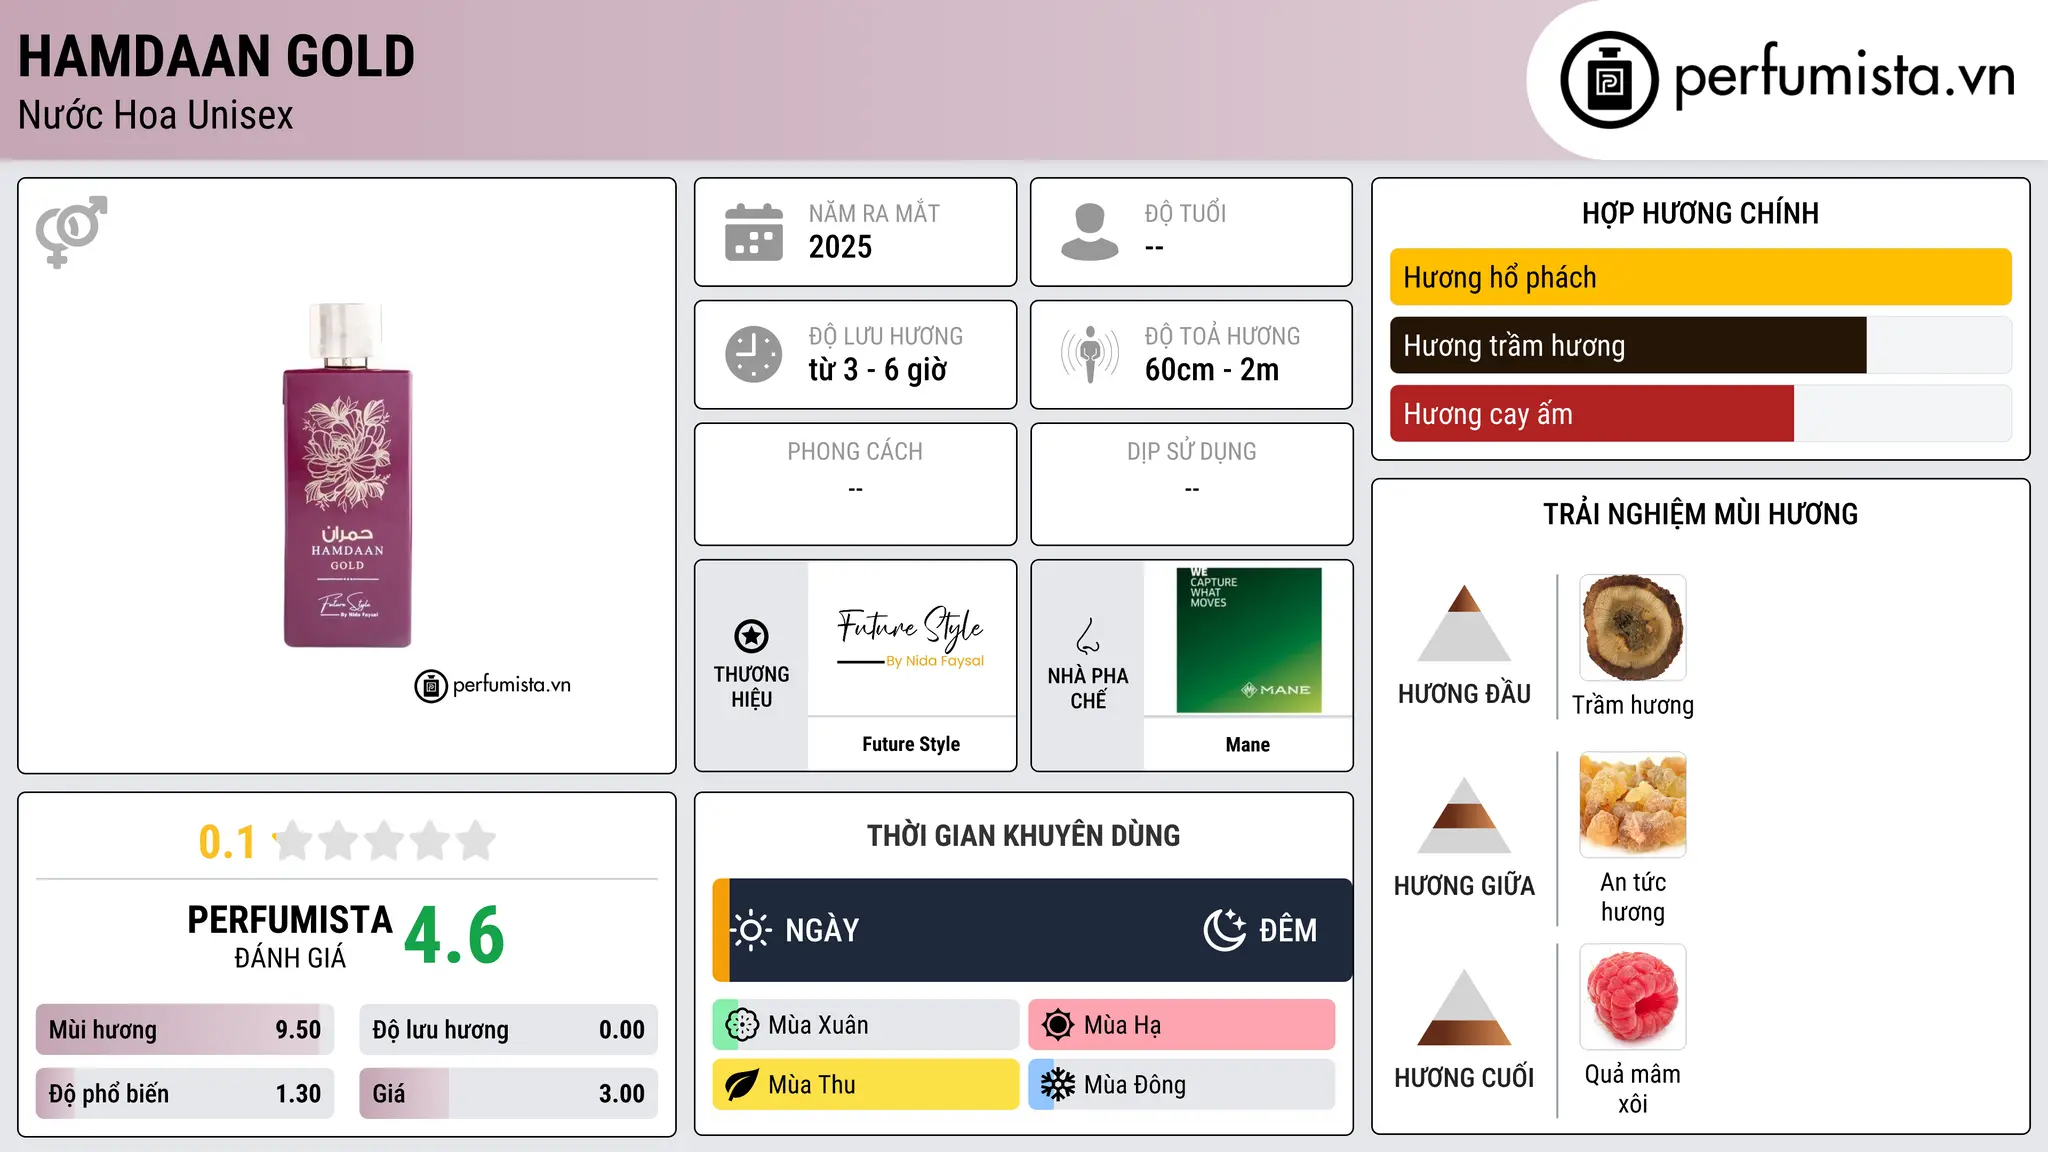Click the middle-note pyramid icon above Hương giữa
Screen dimensions: 2048x1152
click(x=1464, y=815)
